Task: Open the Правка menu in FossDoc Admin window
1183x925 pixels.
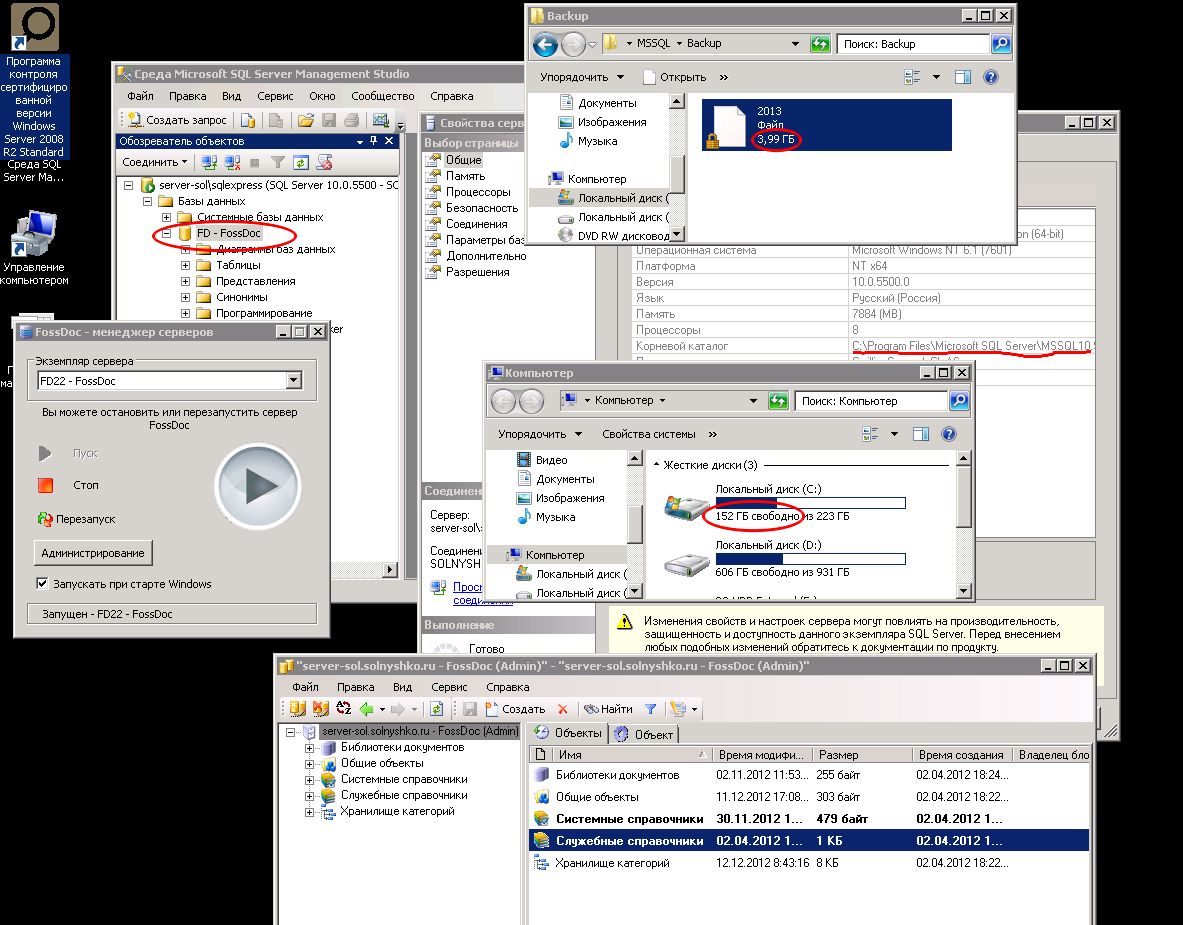Action: tap(355, 687)
